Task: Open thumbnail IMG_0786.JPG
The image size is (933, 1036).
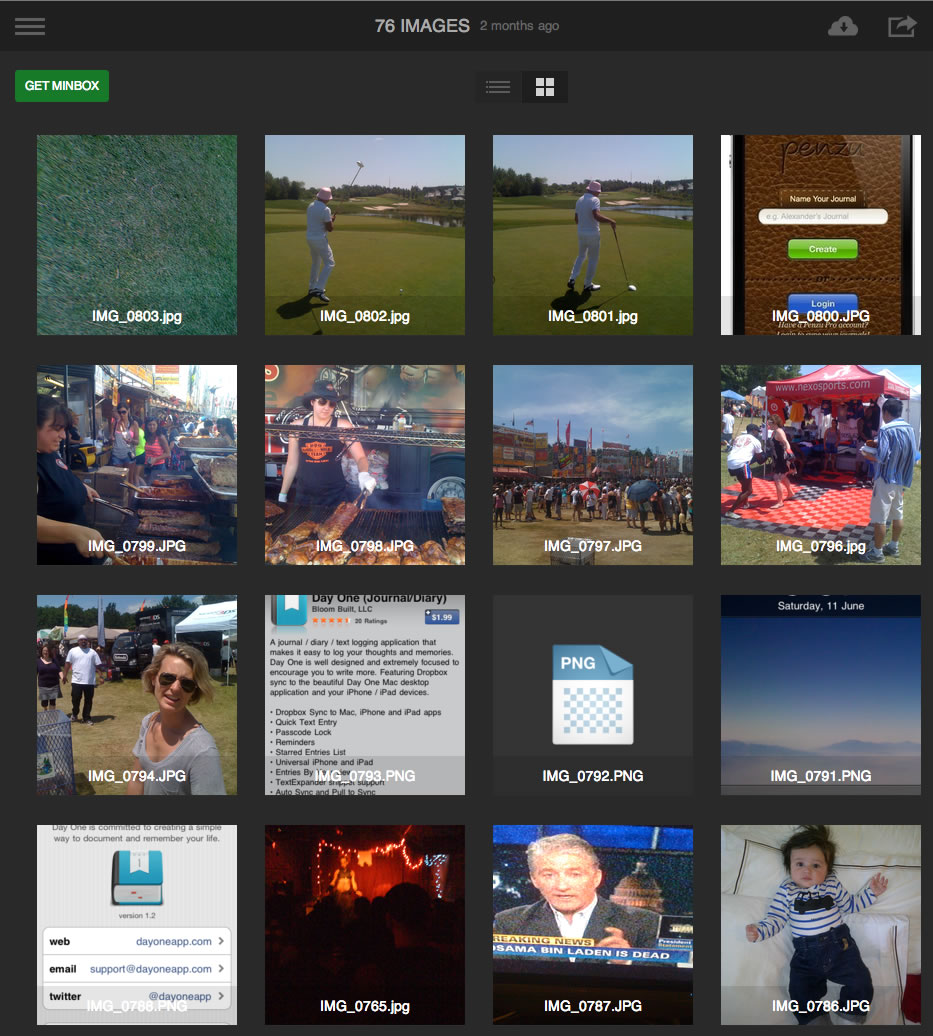Action: [821, 924]
